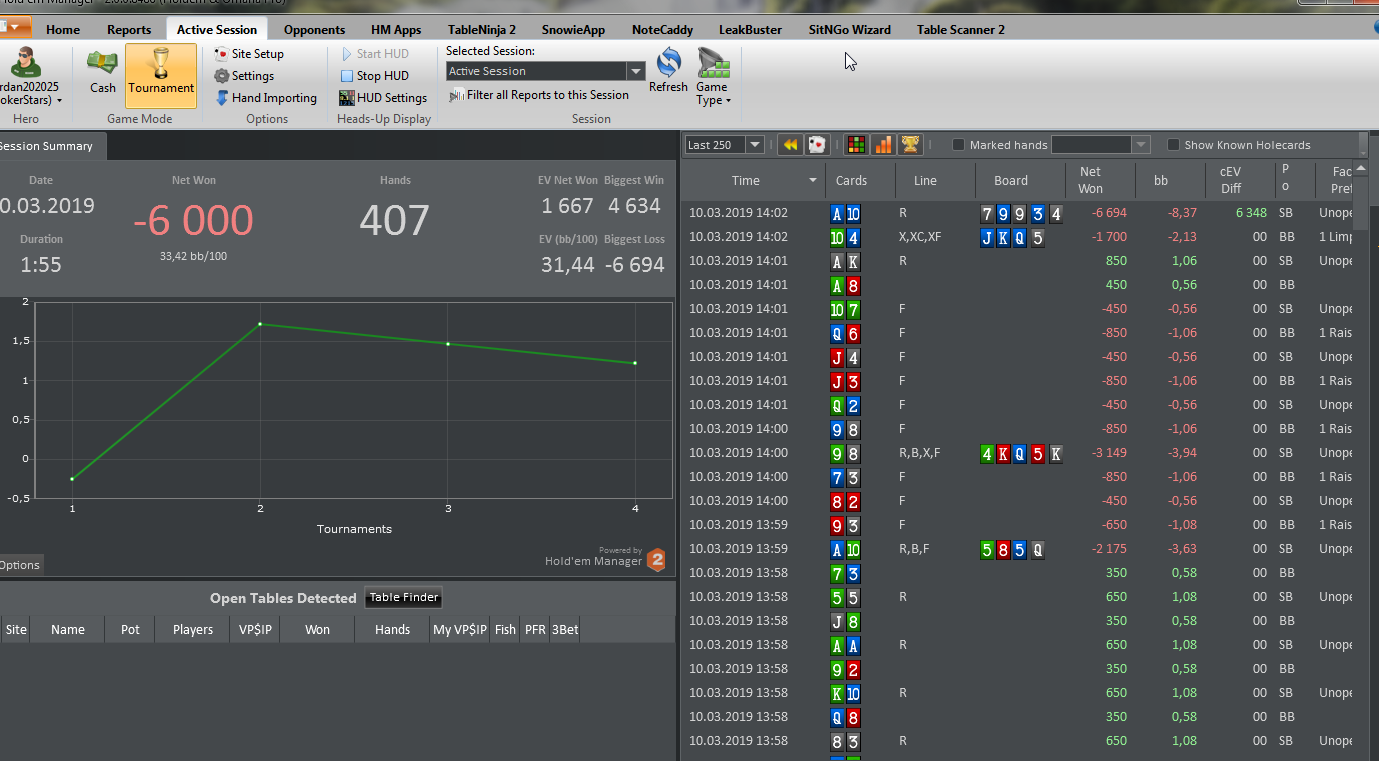Select hand with net won -3 149

click(1017, 453)
